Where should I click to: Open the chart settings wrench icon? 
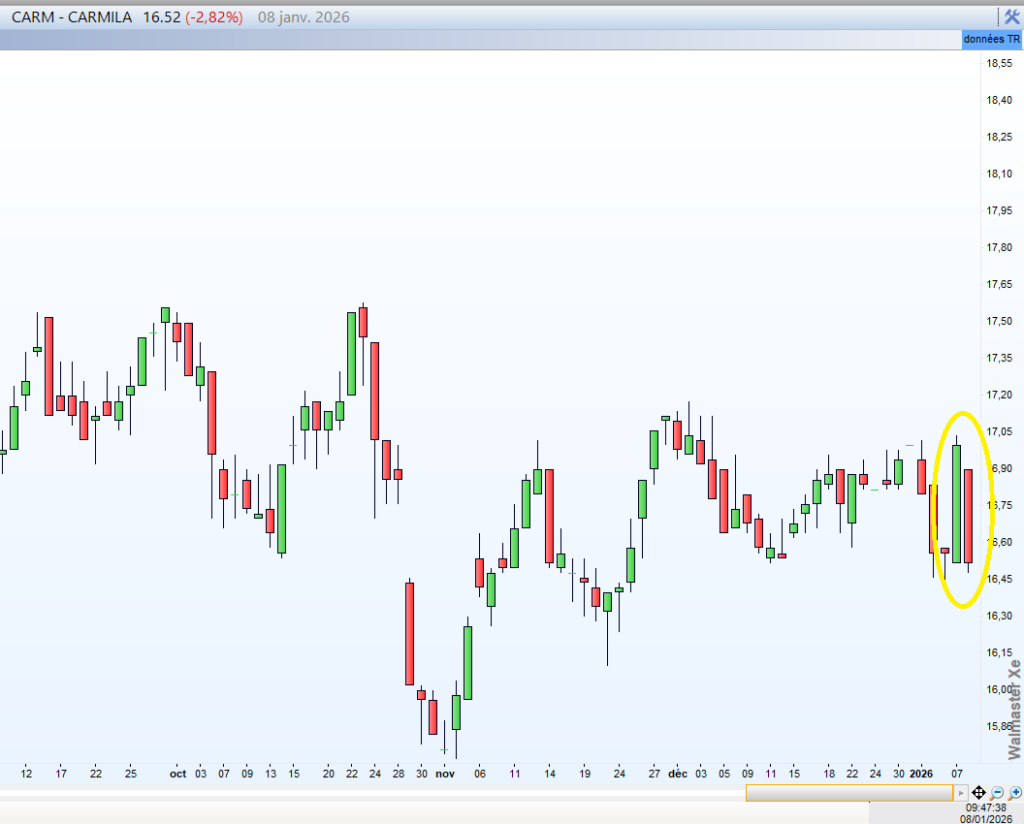(1011, 17)
